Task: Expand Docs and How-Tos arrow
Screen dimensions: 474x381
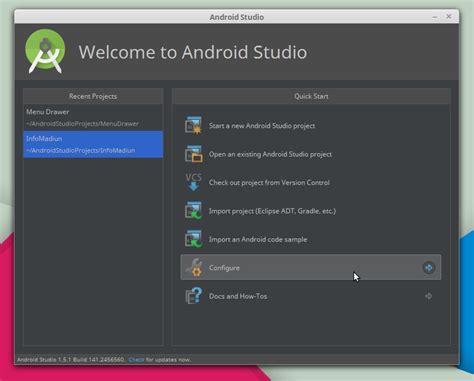Action: point(429,296)
